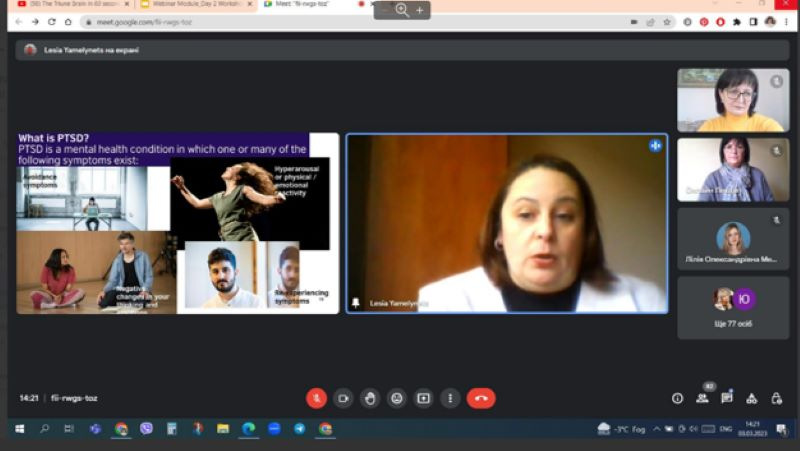Open host controls lock icon
This screenshot has width=800, height=451.
click(777, 398)
